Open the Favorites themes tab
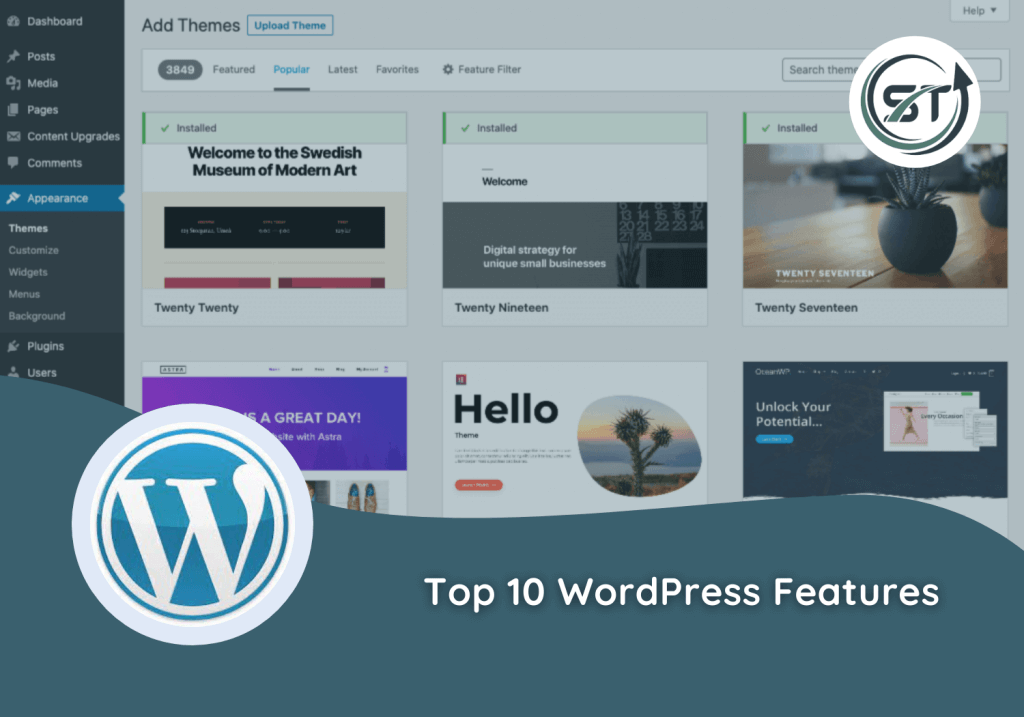1024x717 pixels. point(397,70)
